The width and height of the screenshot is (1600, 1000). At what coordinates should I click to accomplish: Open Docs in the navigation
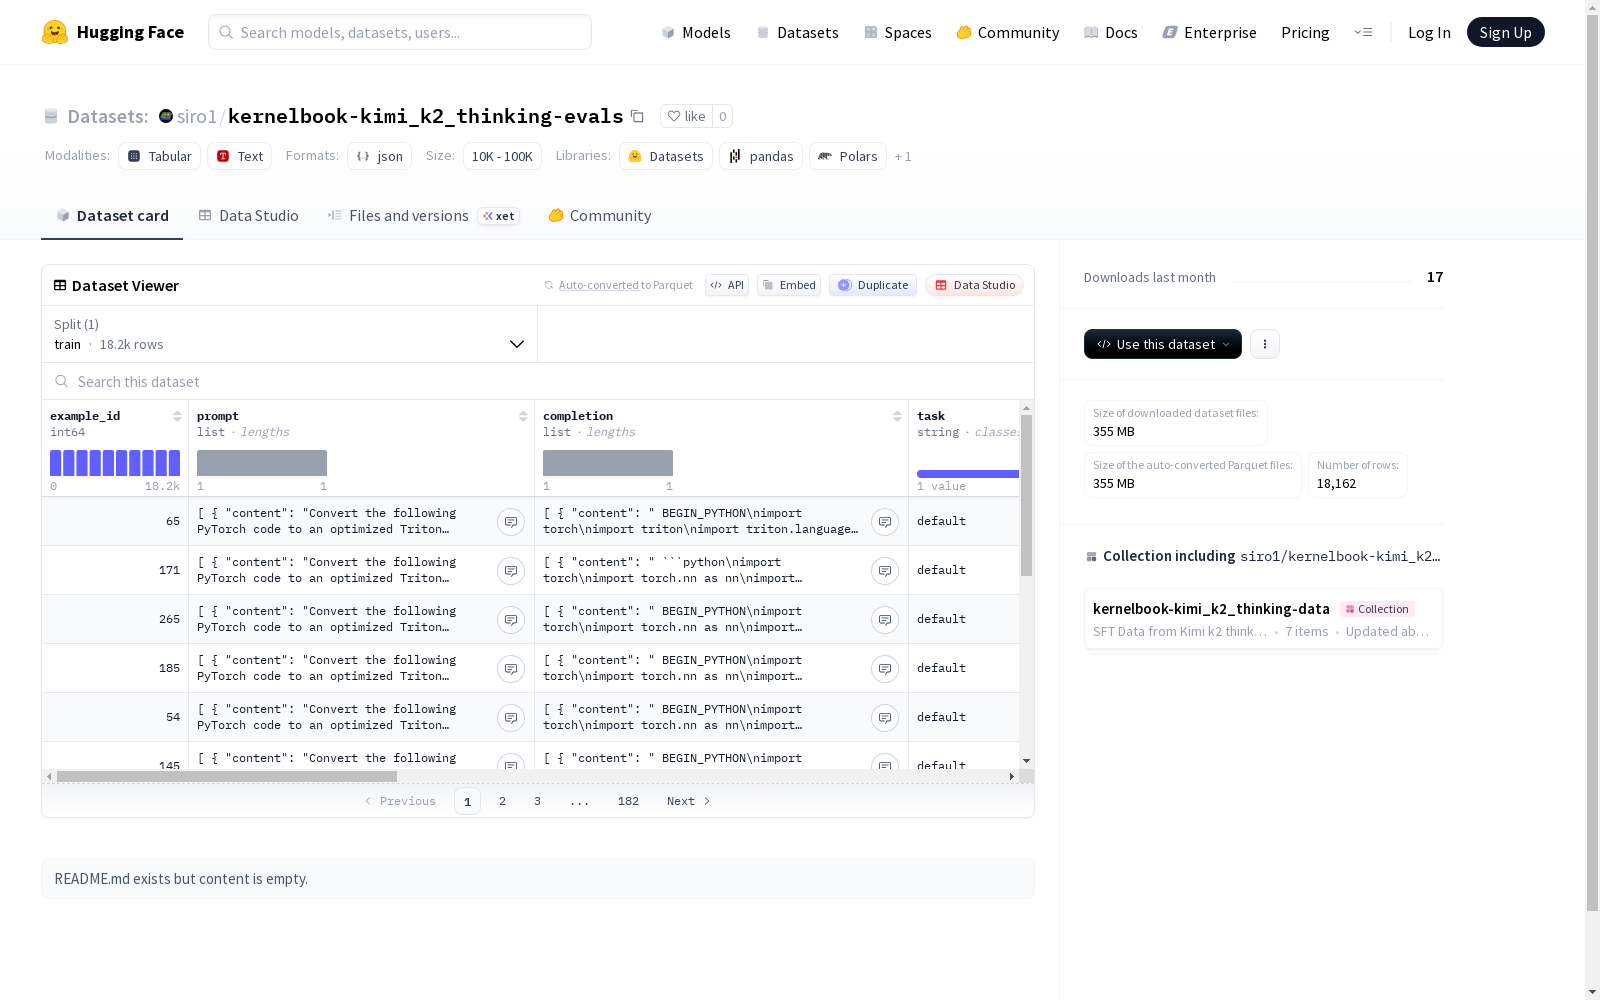pyautogui.click(x=1111, y=32)
